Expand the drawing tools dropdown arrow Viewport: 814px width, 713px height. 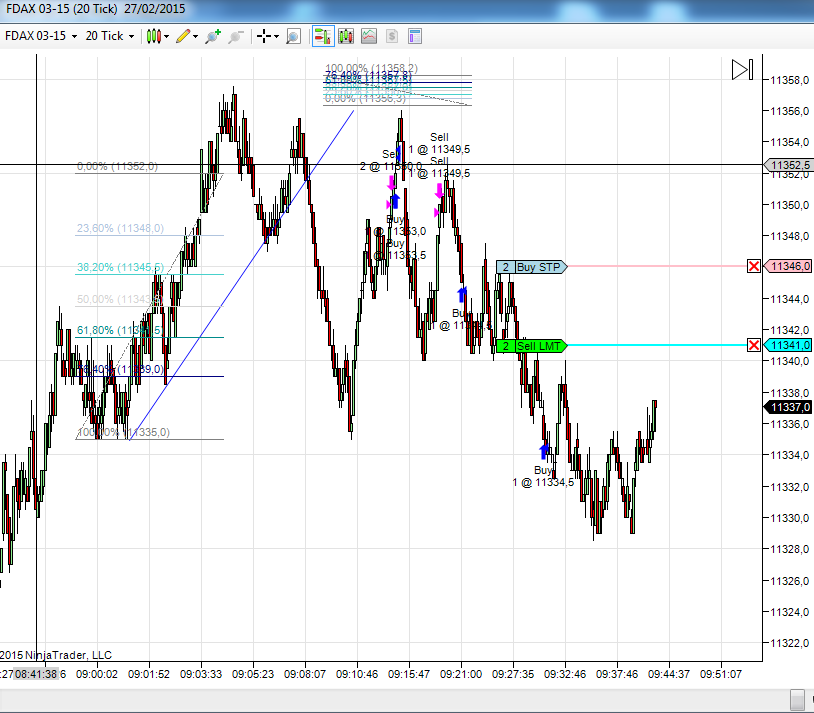196,36
